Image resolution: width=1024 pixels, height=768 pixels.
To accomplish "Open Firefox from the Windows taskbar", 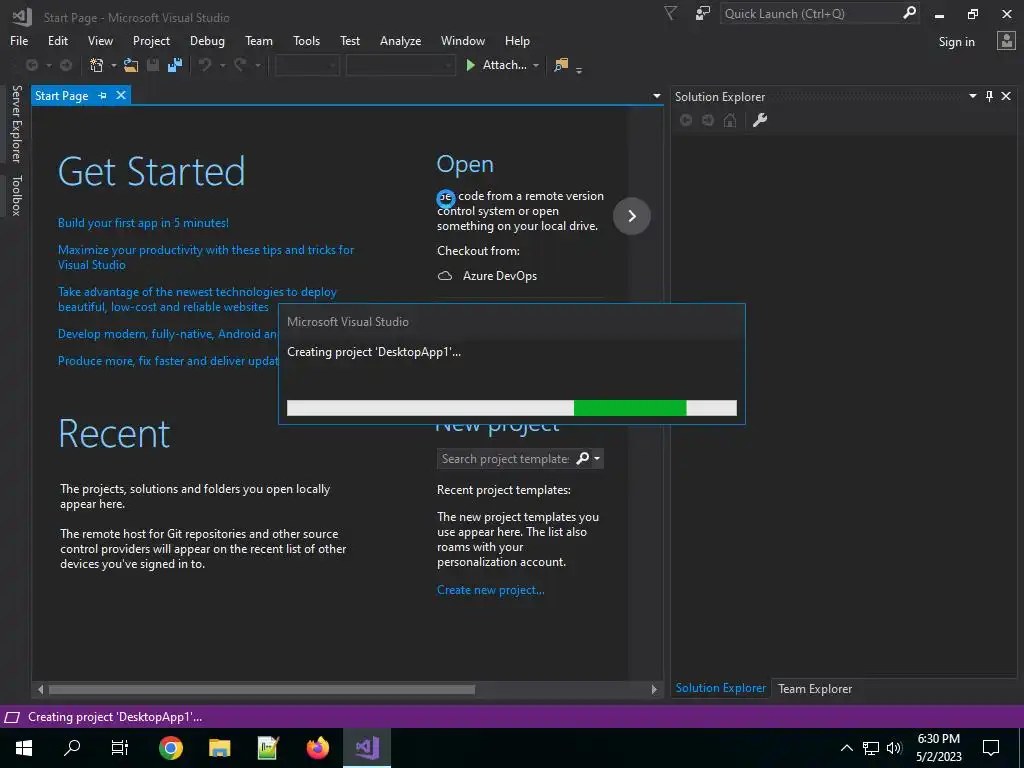I will click(318, 748).
